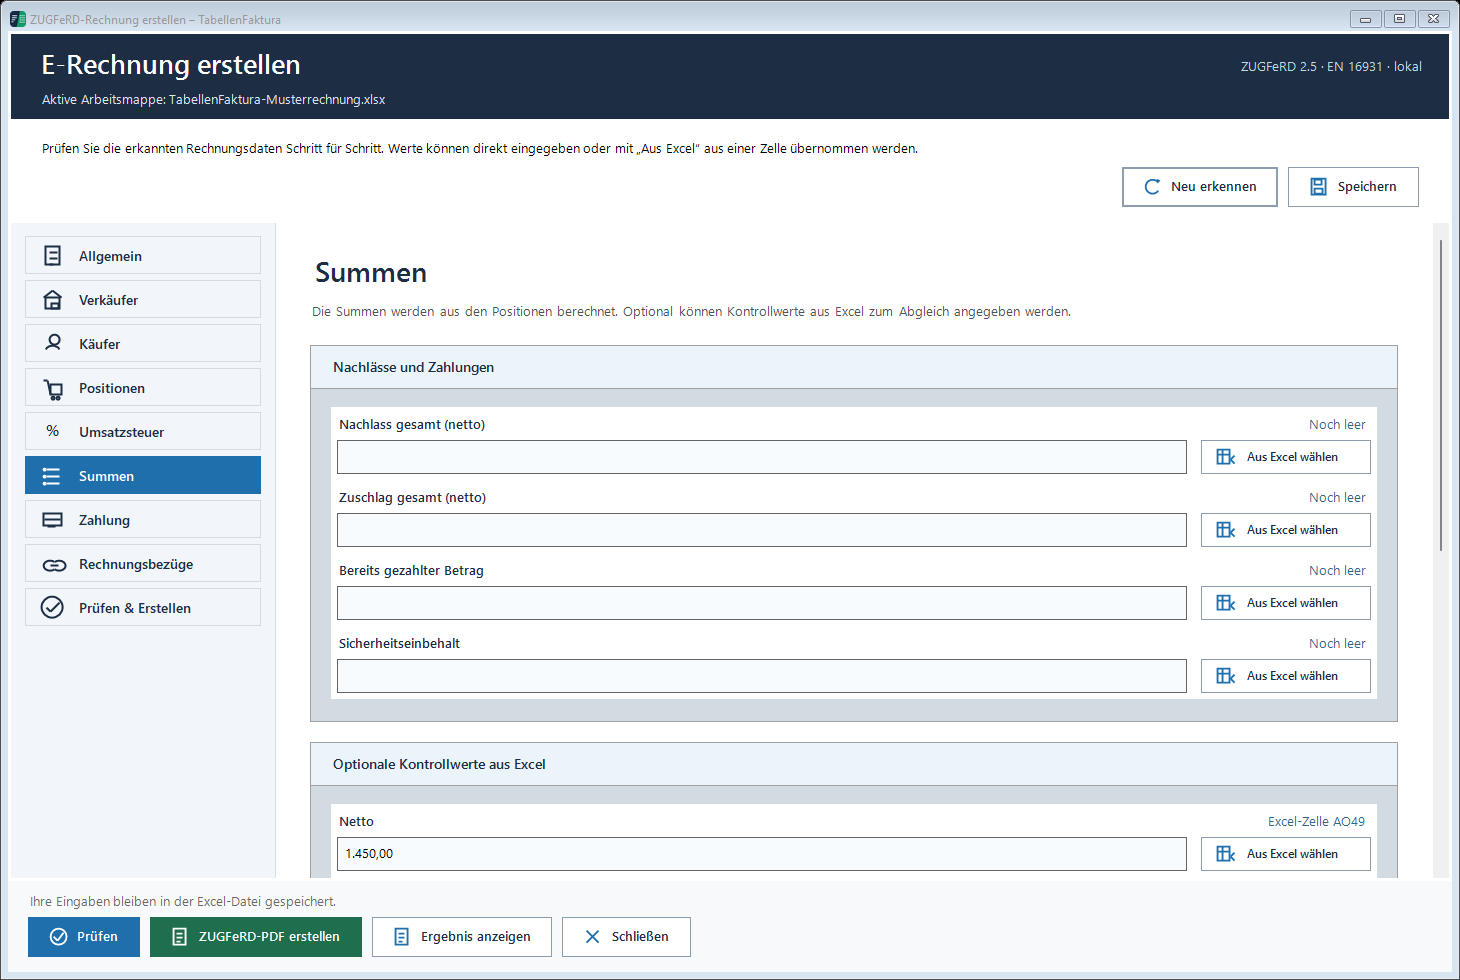The image size is (1460, 980).
Task: Click the refresh icon on Neu erkennen
Action: pyautogui.click(x=1152, y=187)
